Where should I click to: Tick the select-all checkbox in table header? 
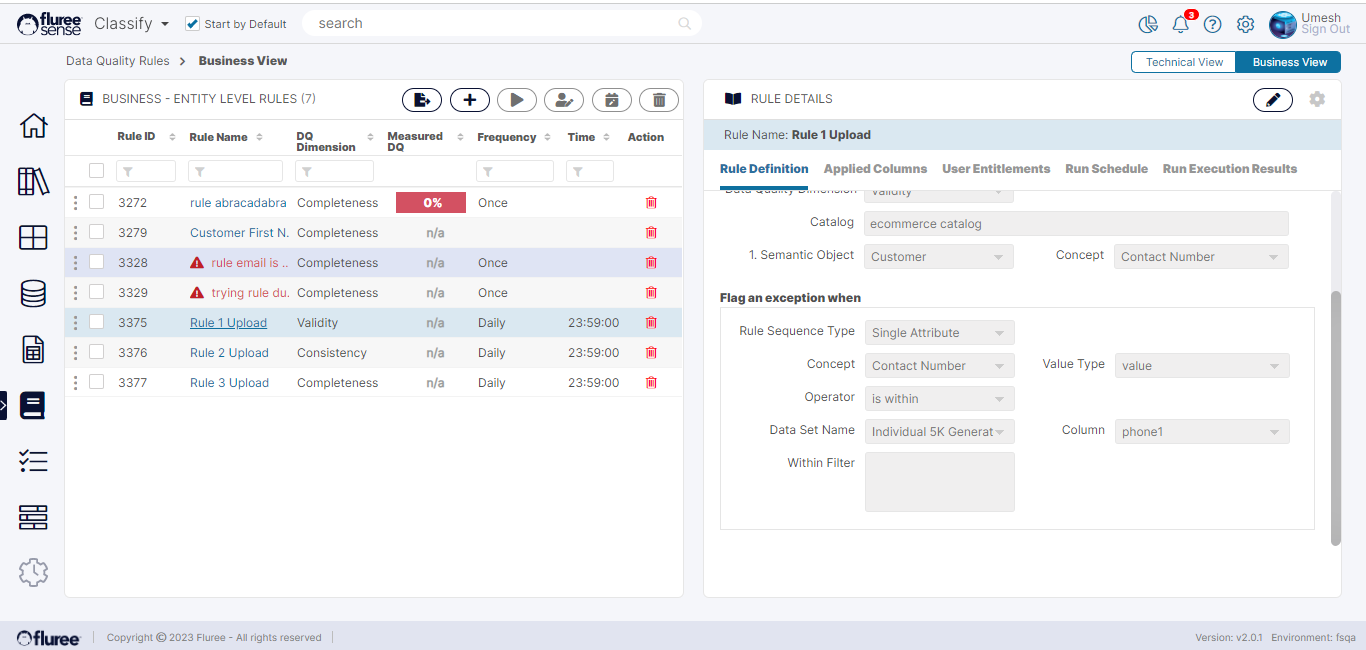(97, 171)
